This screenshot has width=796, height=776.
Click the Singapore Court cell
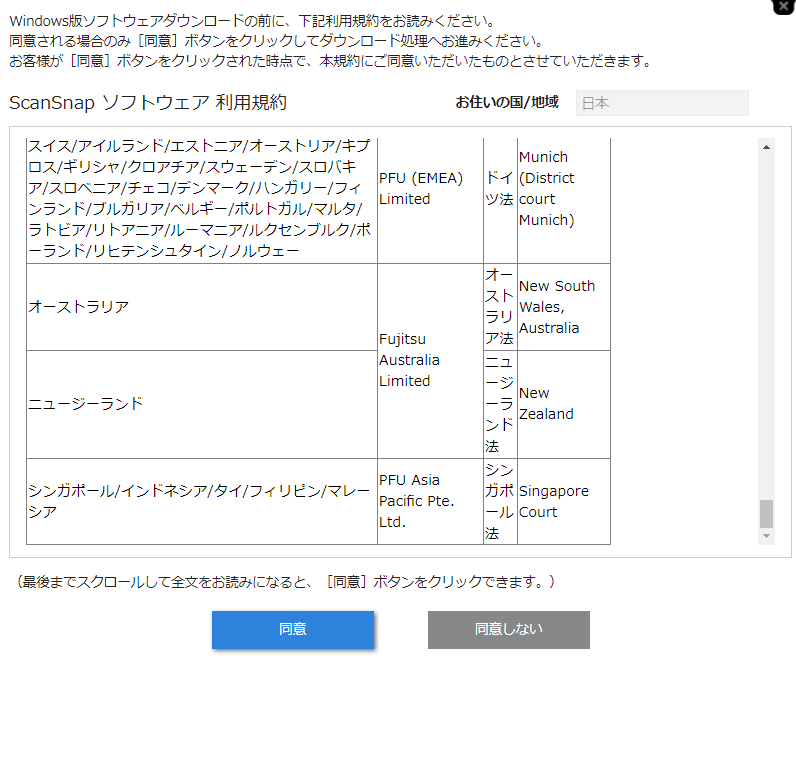pos(563,501)
